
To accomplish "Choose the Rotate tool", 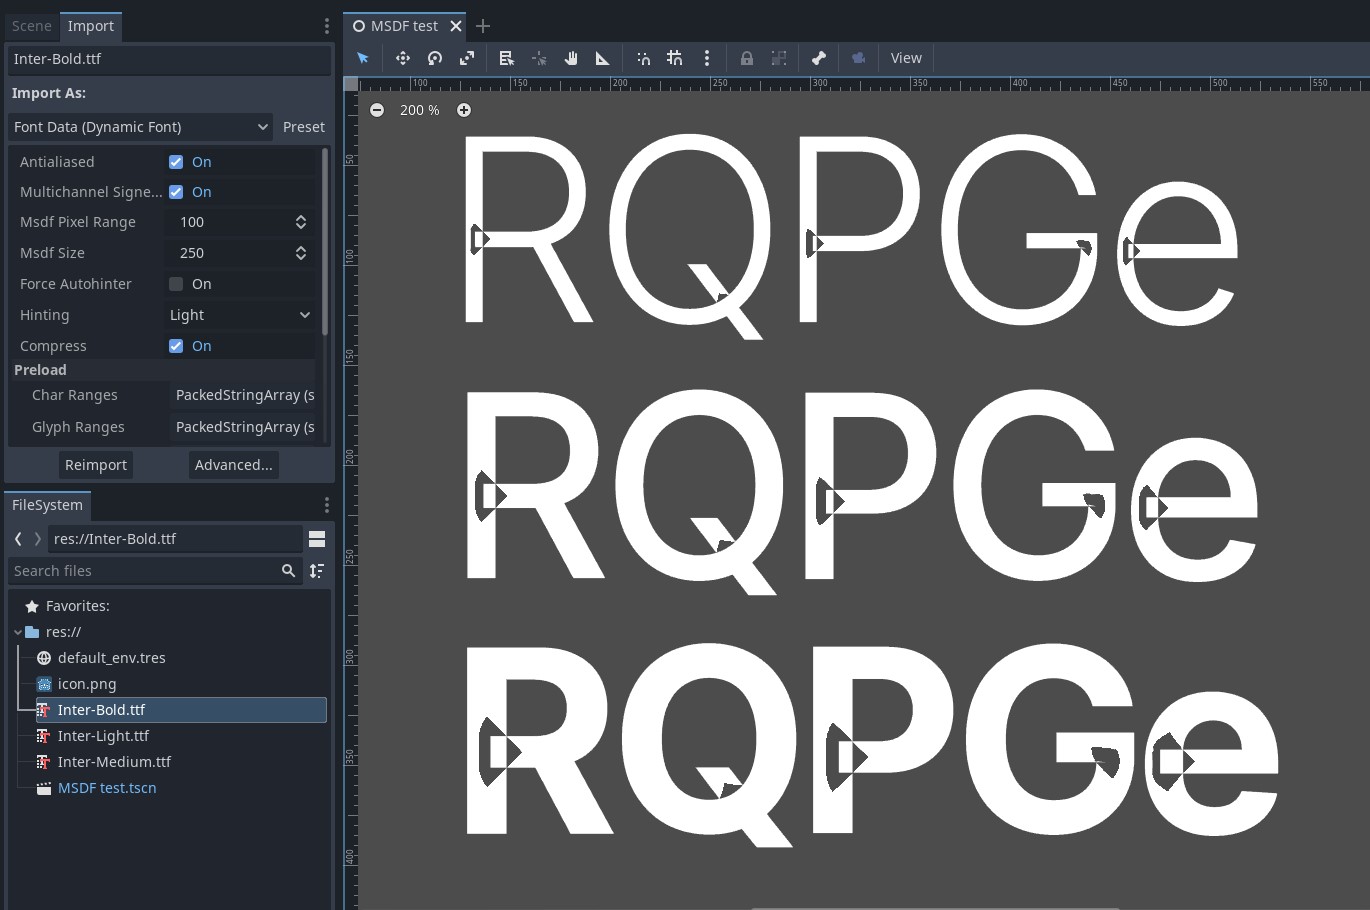I will [435, 58].
